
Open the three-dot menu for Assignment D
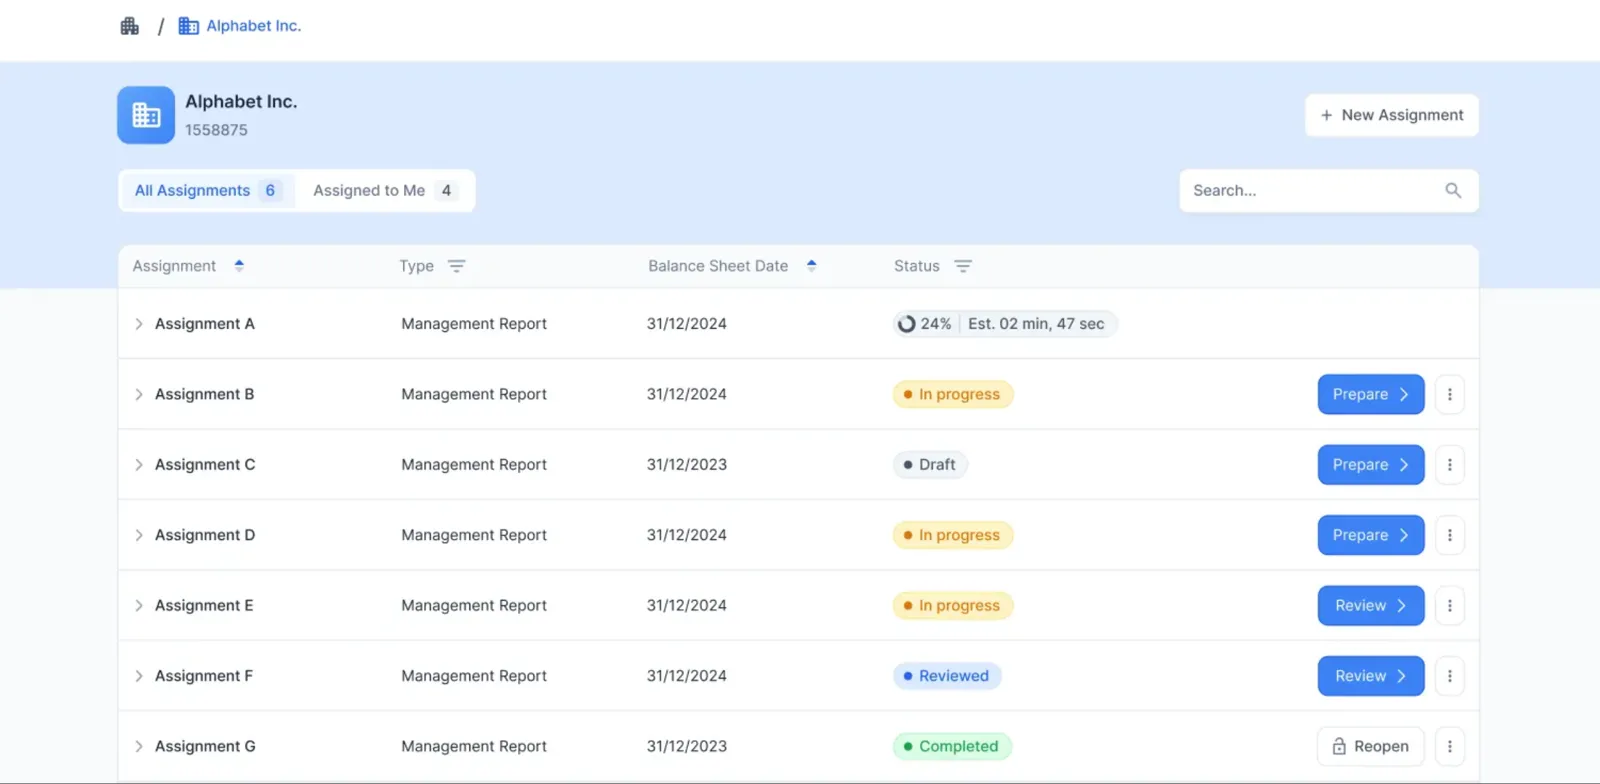click(x=1449, y=535)
